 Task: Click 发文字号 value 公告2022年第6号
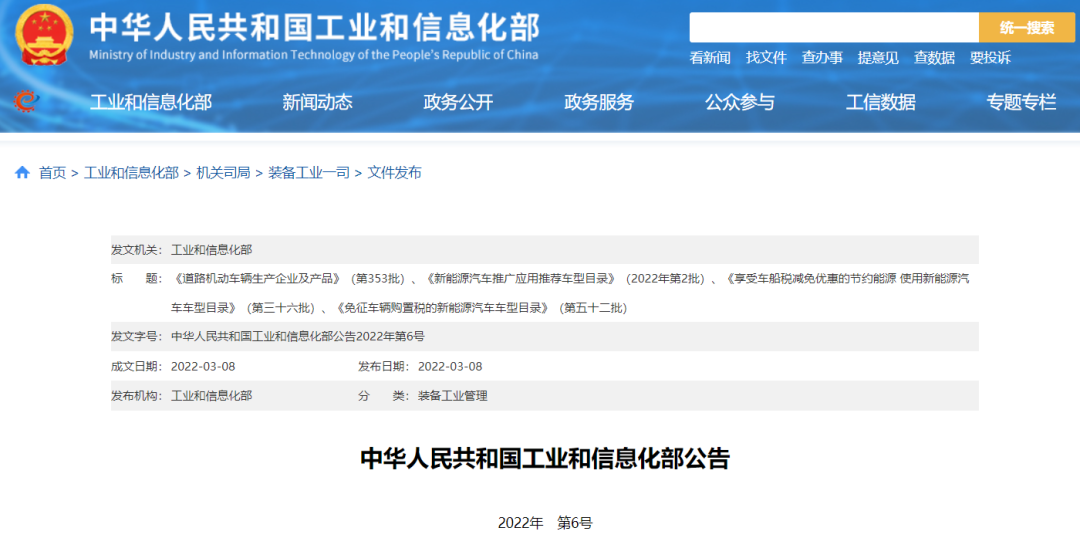(x=298, y=337)
